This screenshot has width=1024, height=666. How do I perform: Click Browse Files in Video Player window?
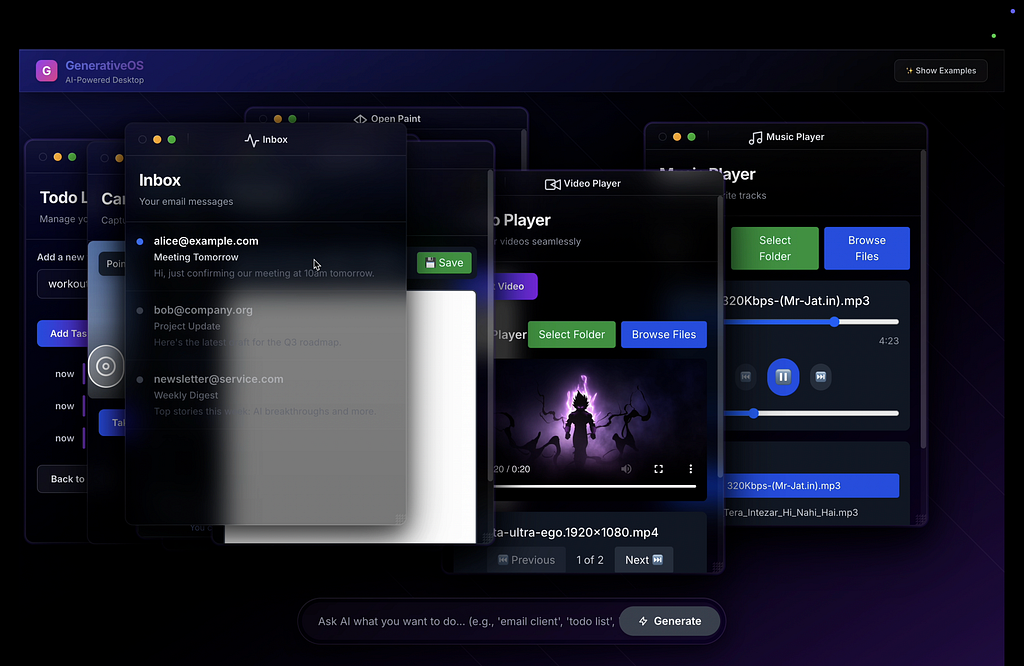(664, 334)
